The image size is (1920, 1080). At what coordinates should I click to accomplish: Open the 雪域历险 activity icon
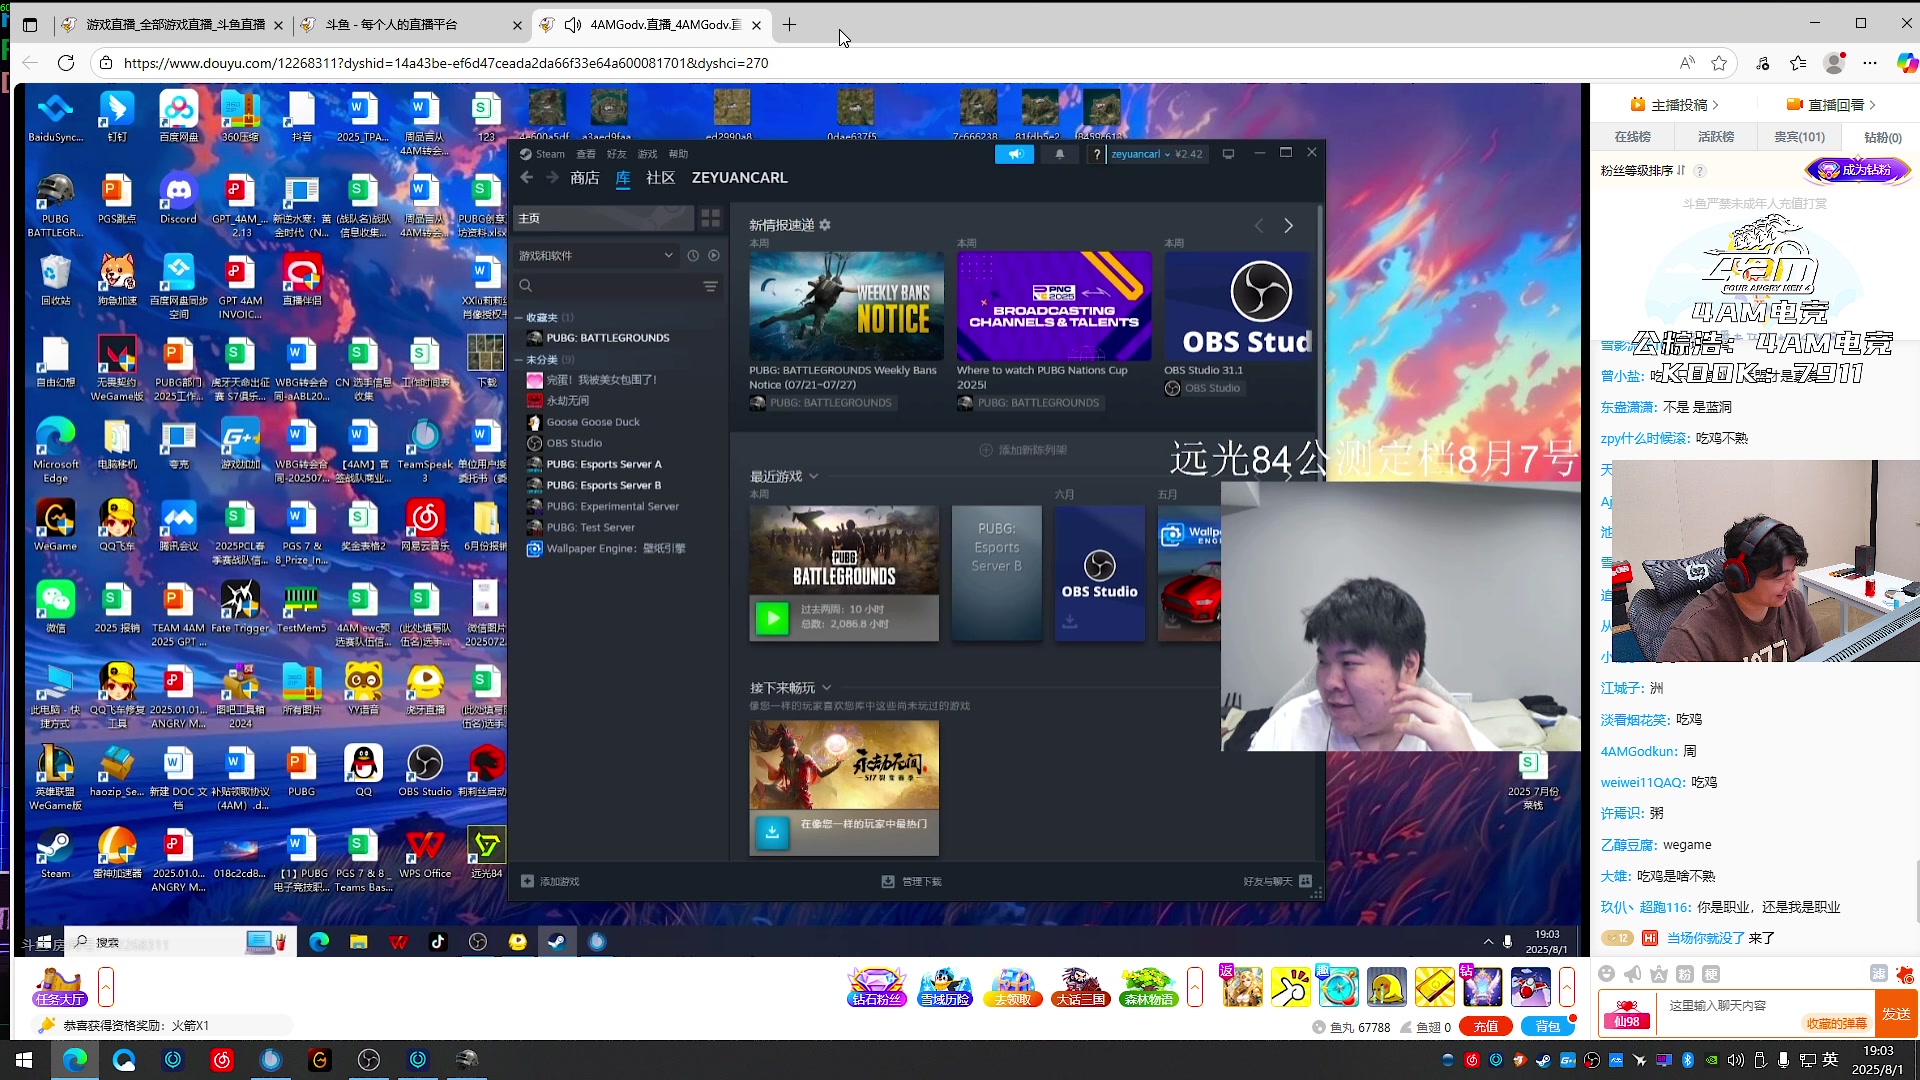945,987
